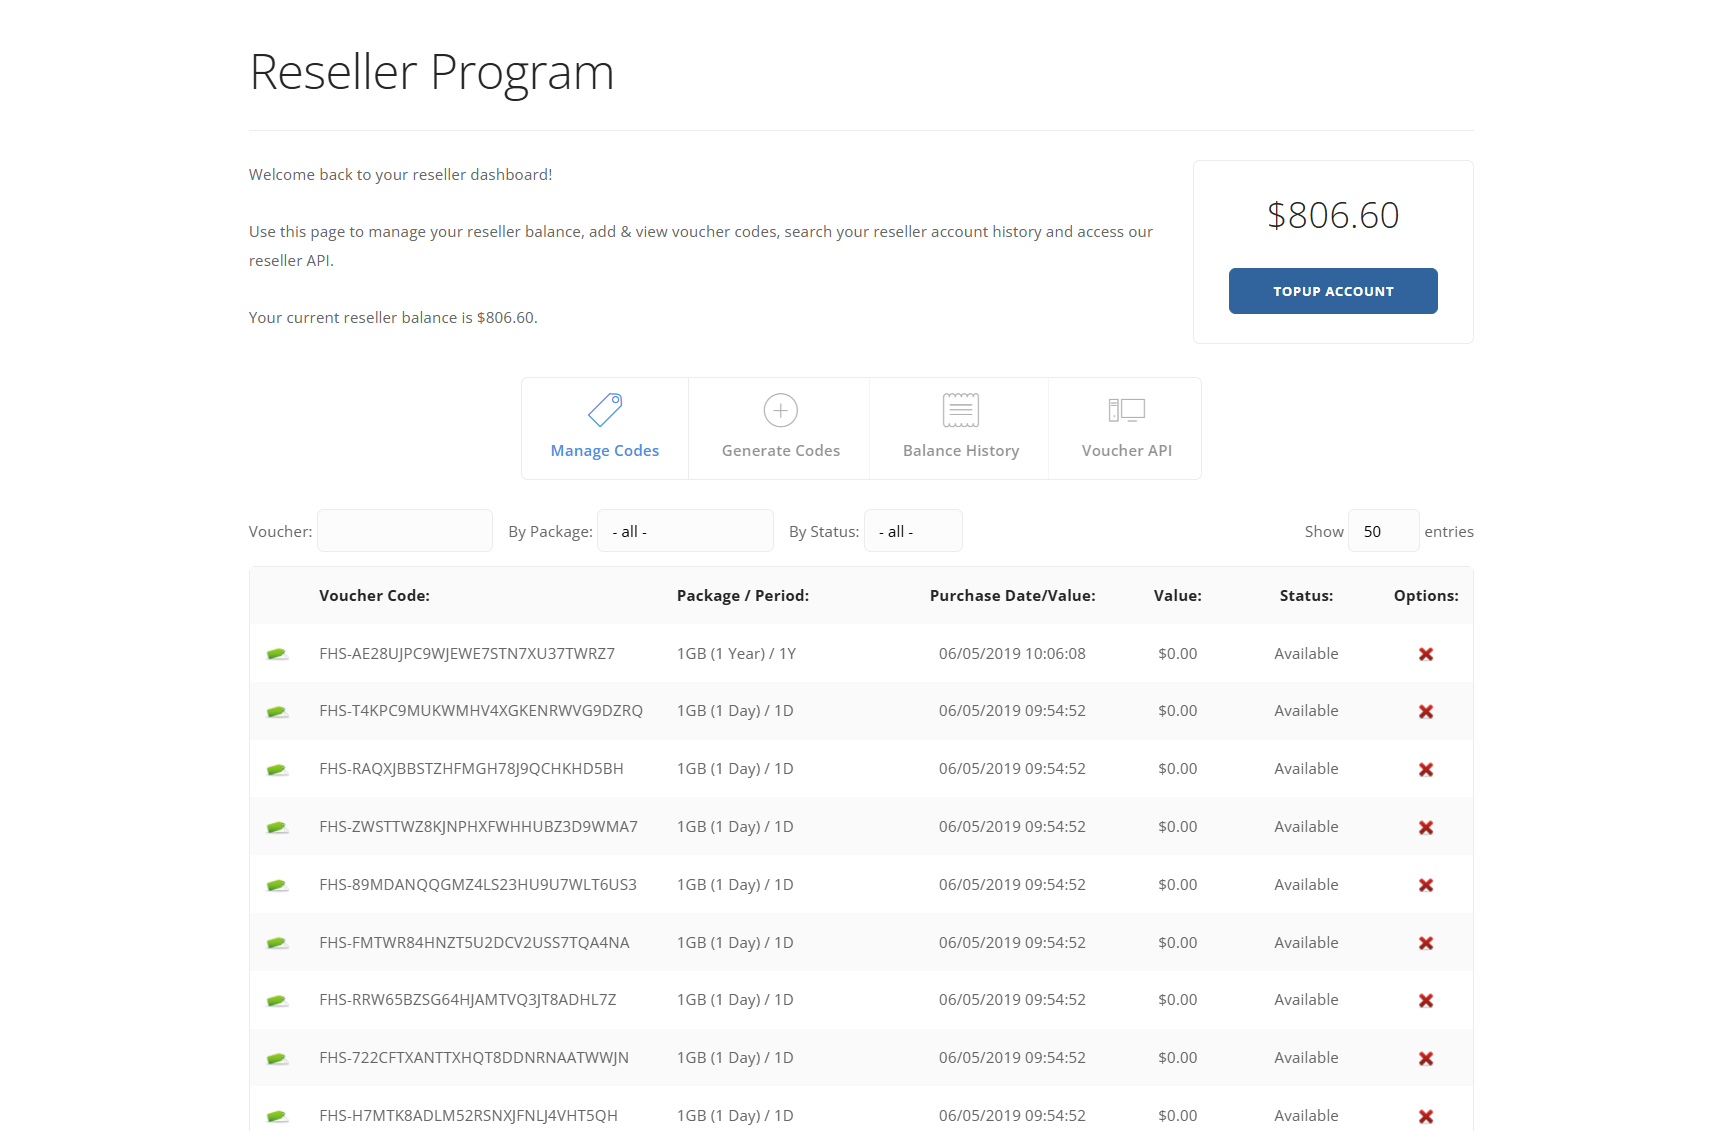Open the Voucher API tab
Viewport: 1723px width, 1131px height.
pos(1126,450)
